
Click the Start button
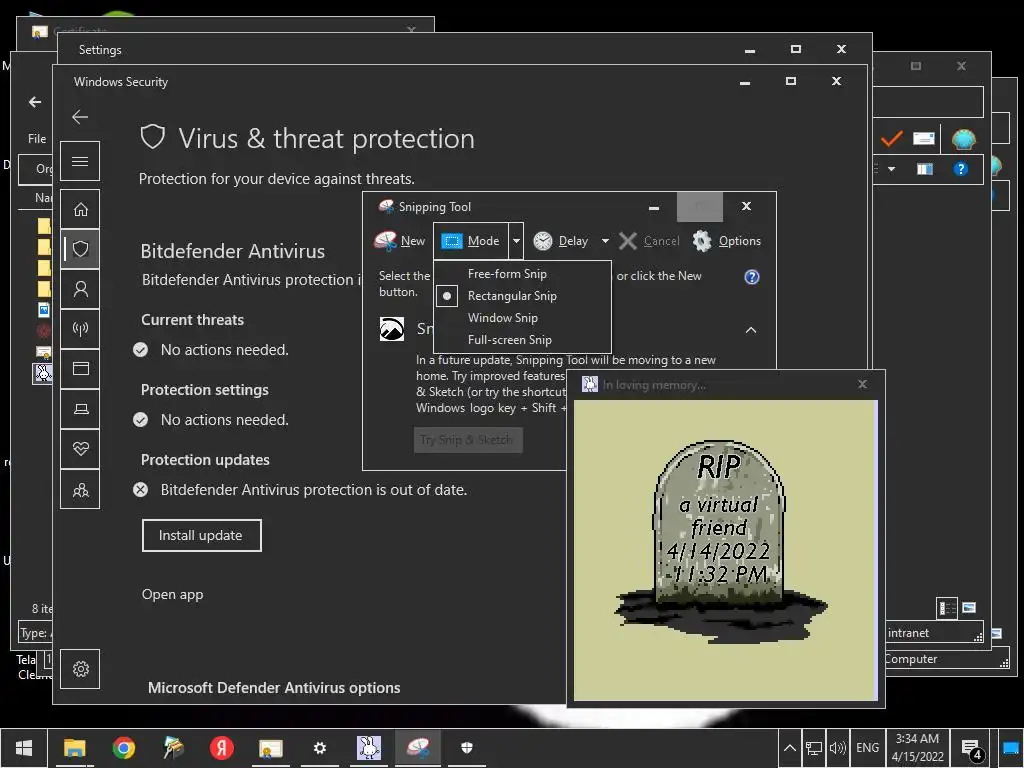pos(24,748)
